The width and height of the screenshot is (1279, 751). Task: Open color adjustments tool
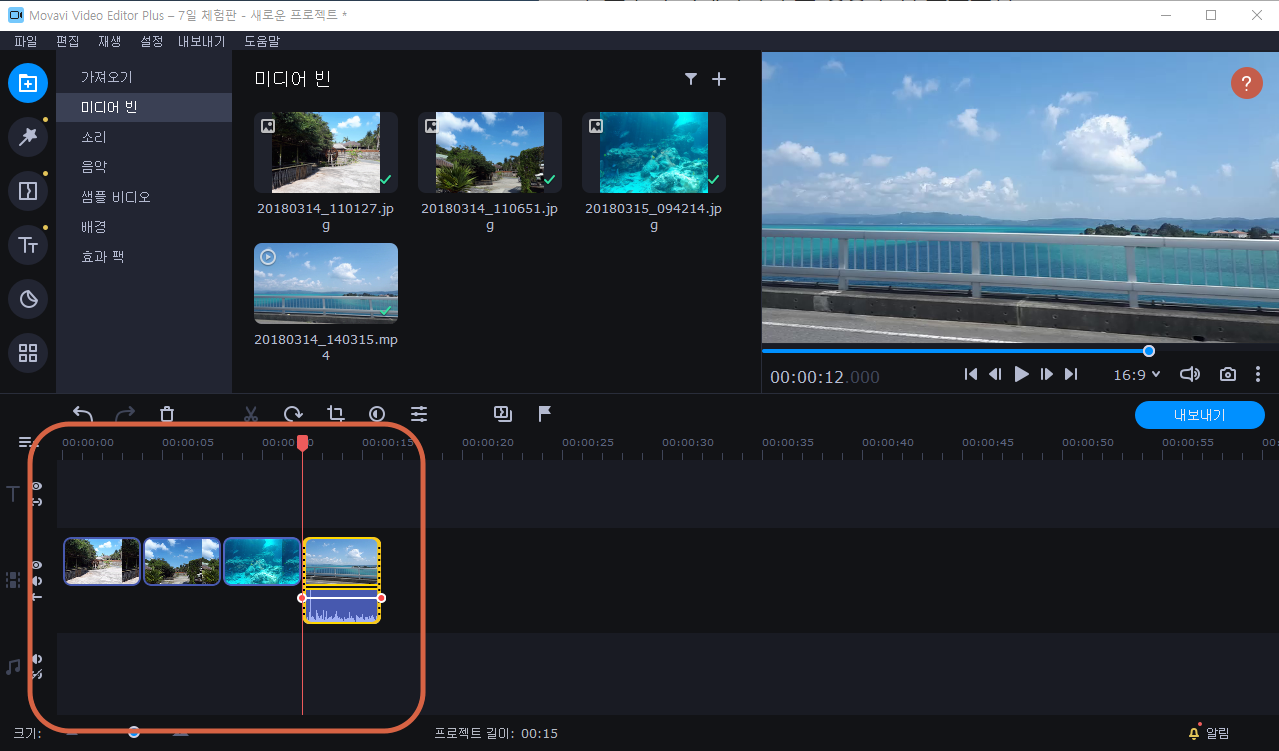(377, 414)
